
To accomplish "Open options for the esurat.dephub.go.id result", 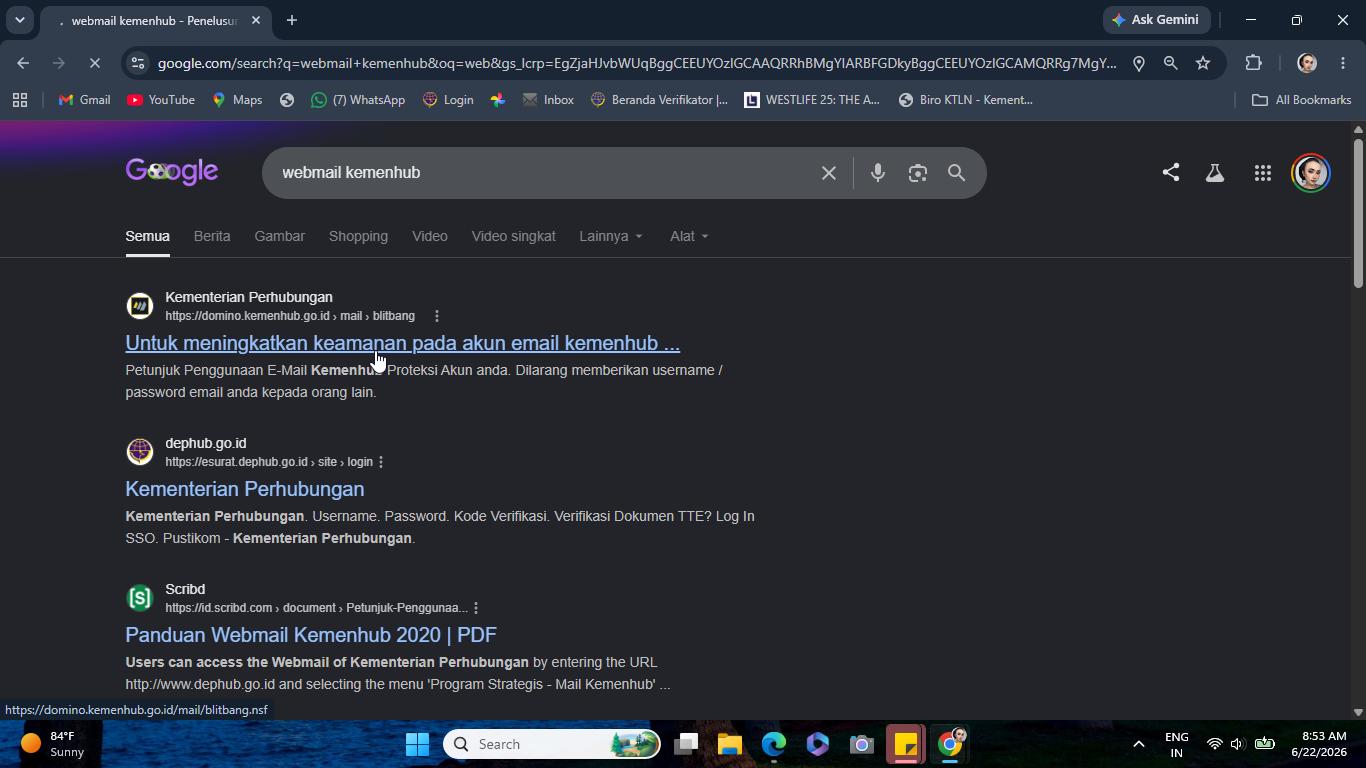I will click(x=381, y=462).
